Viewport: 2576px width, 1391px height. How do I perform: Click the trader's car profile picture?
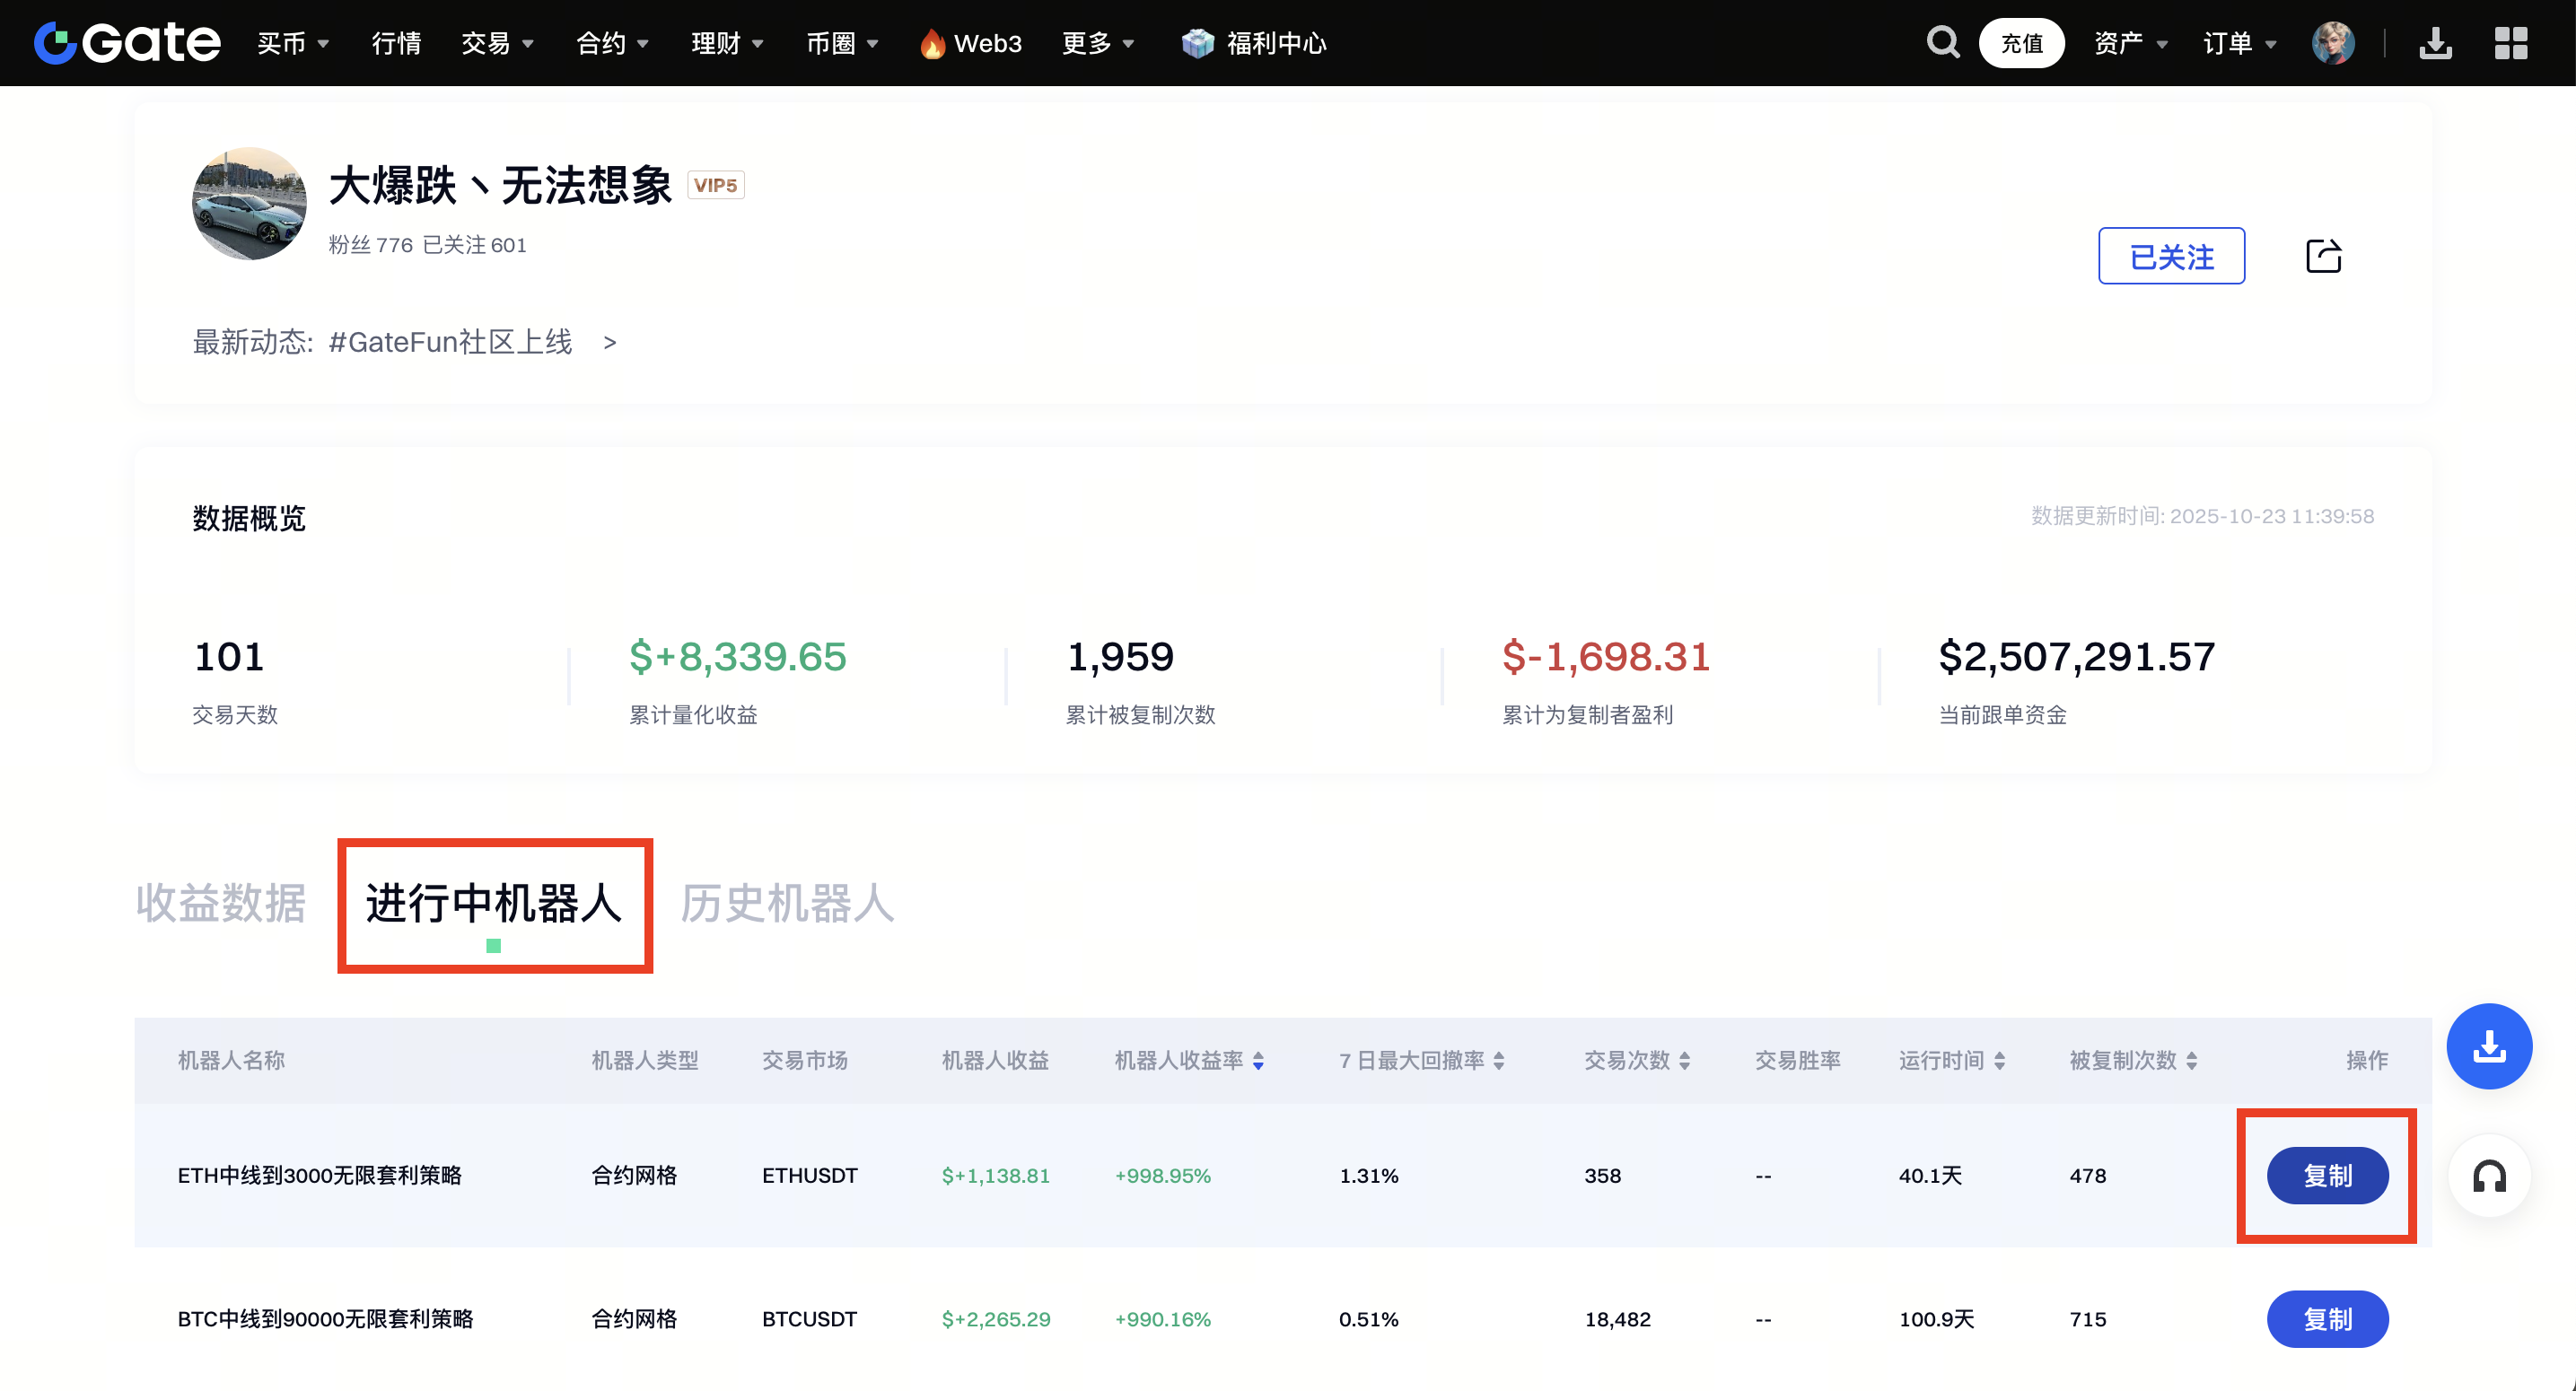[x=249, y=204]
